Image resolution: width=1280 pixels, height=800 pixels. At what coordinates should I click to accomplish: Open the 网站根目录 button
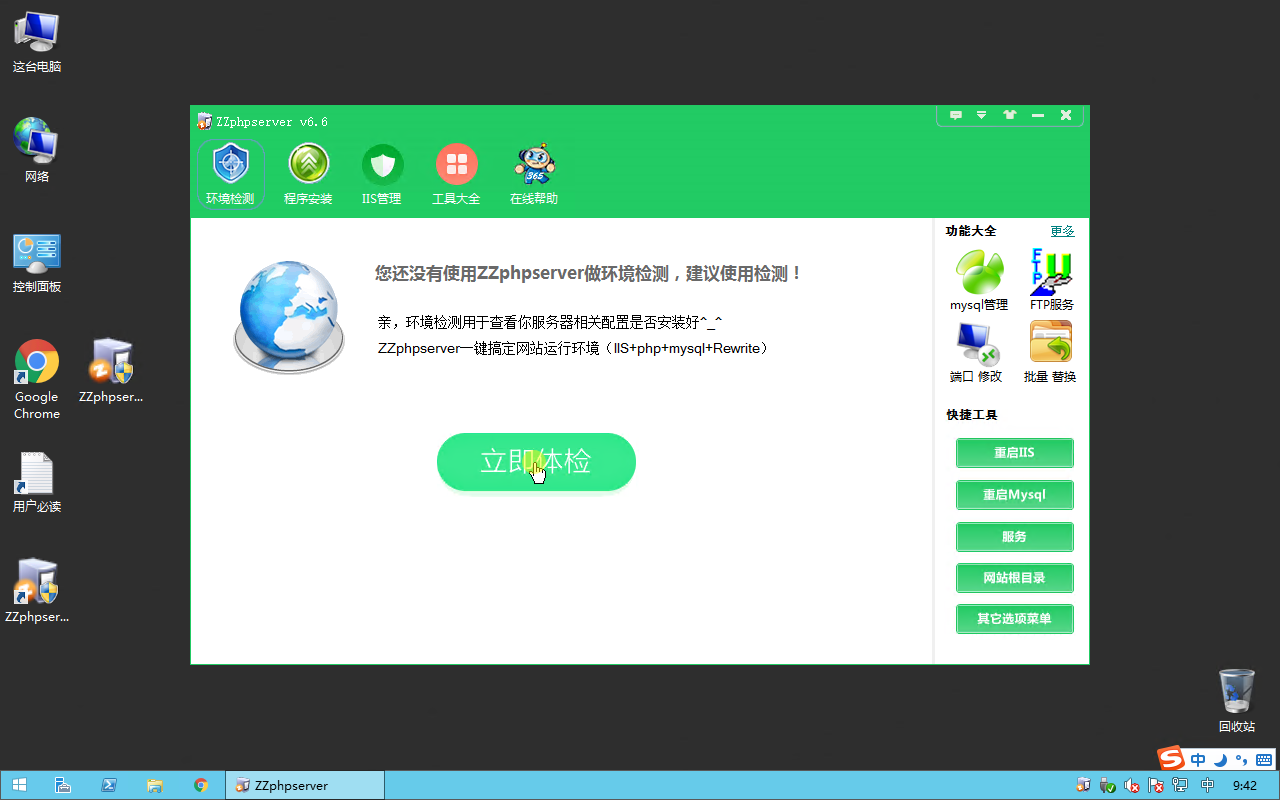coord(1014,578)
